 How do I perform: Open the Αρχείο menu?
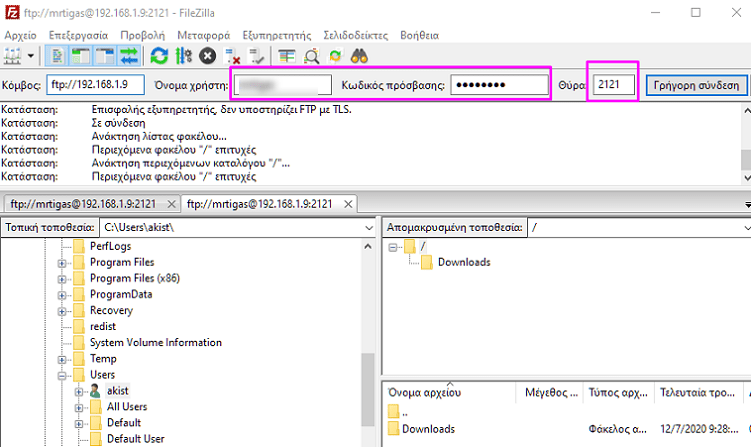click(x=21, y=35)
